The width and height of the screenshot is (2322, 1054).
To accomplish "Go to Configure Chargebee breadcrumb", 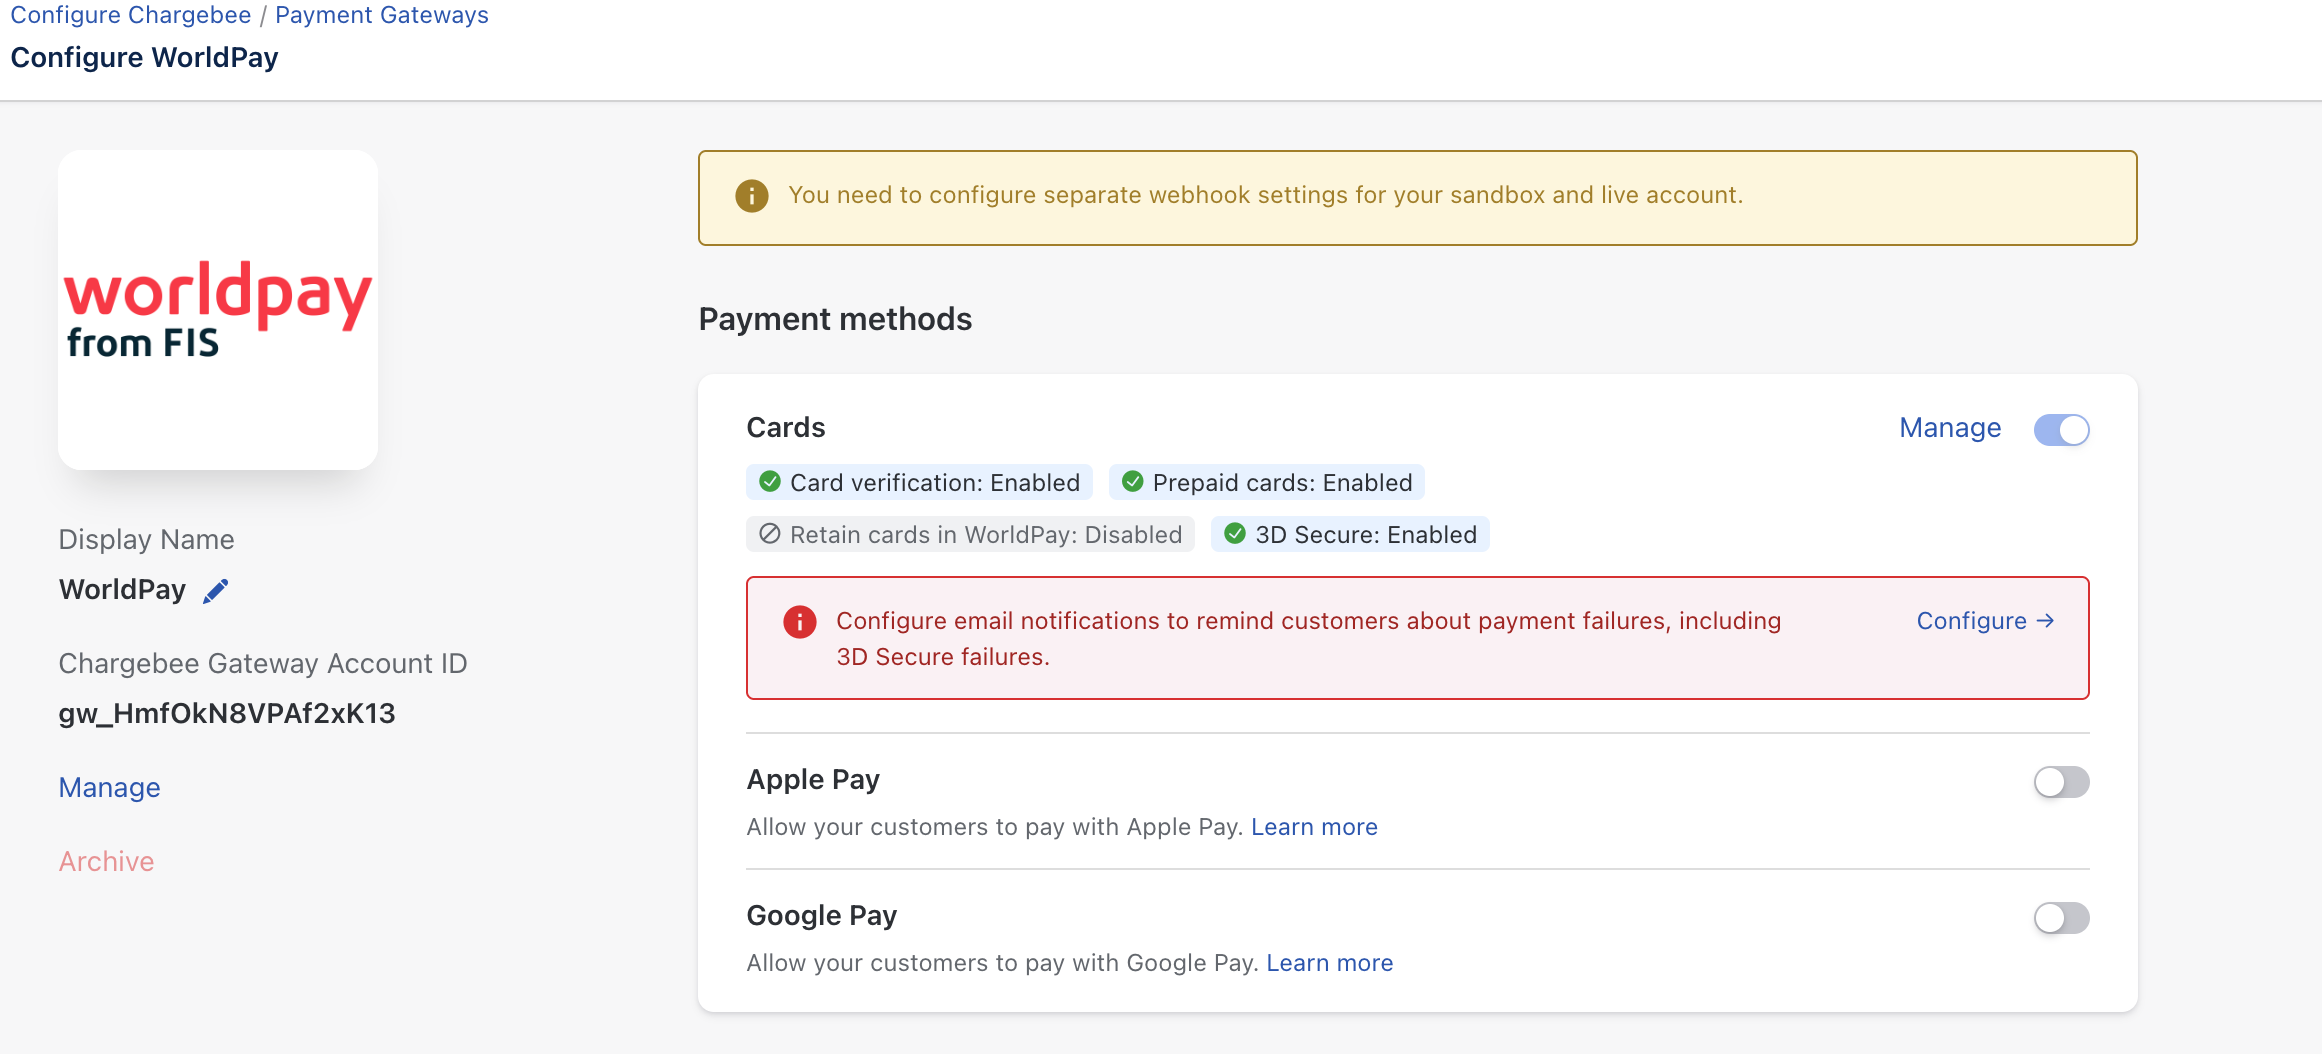I will coord(131,15).
